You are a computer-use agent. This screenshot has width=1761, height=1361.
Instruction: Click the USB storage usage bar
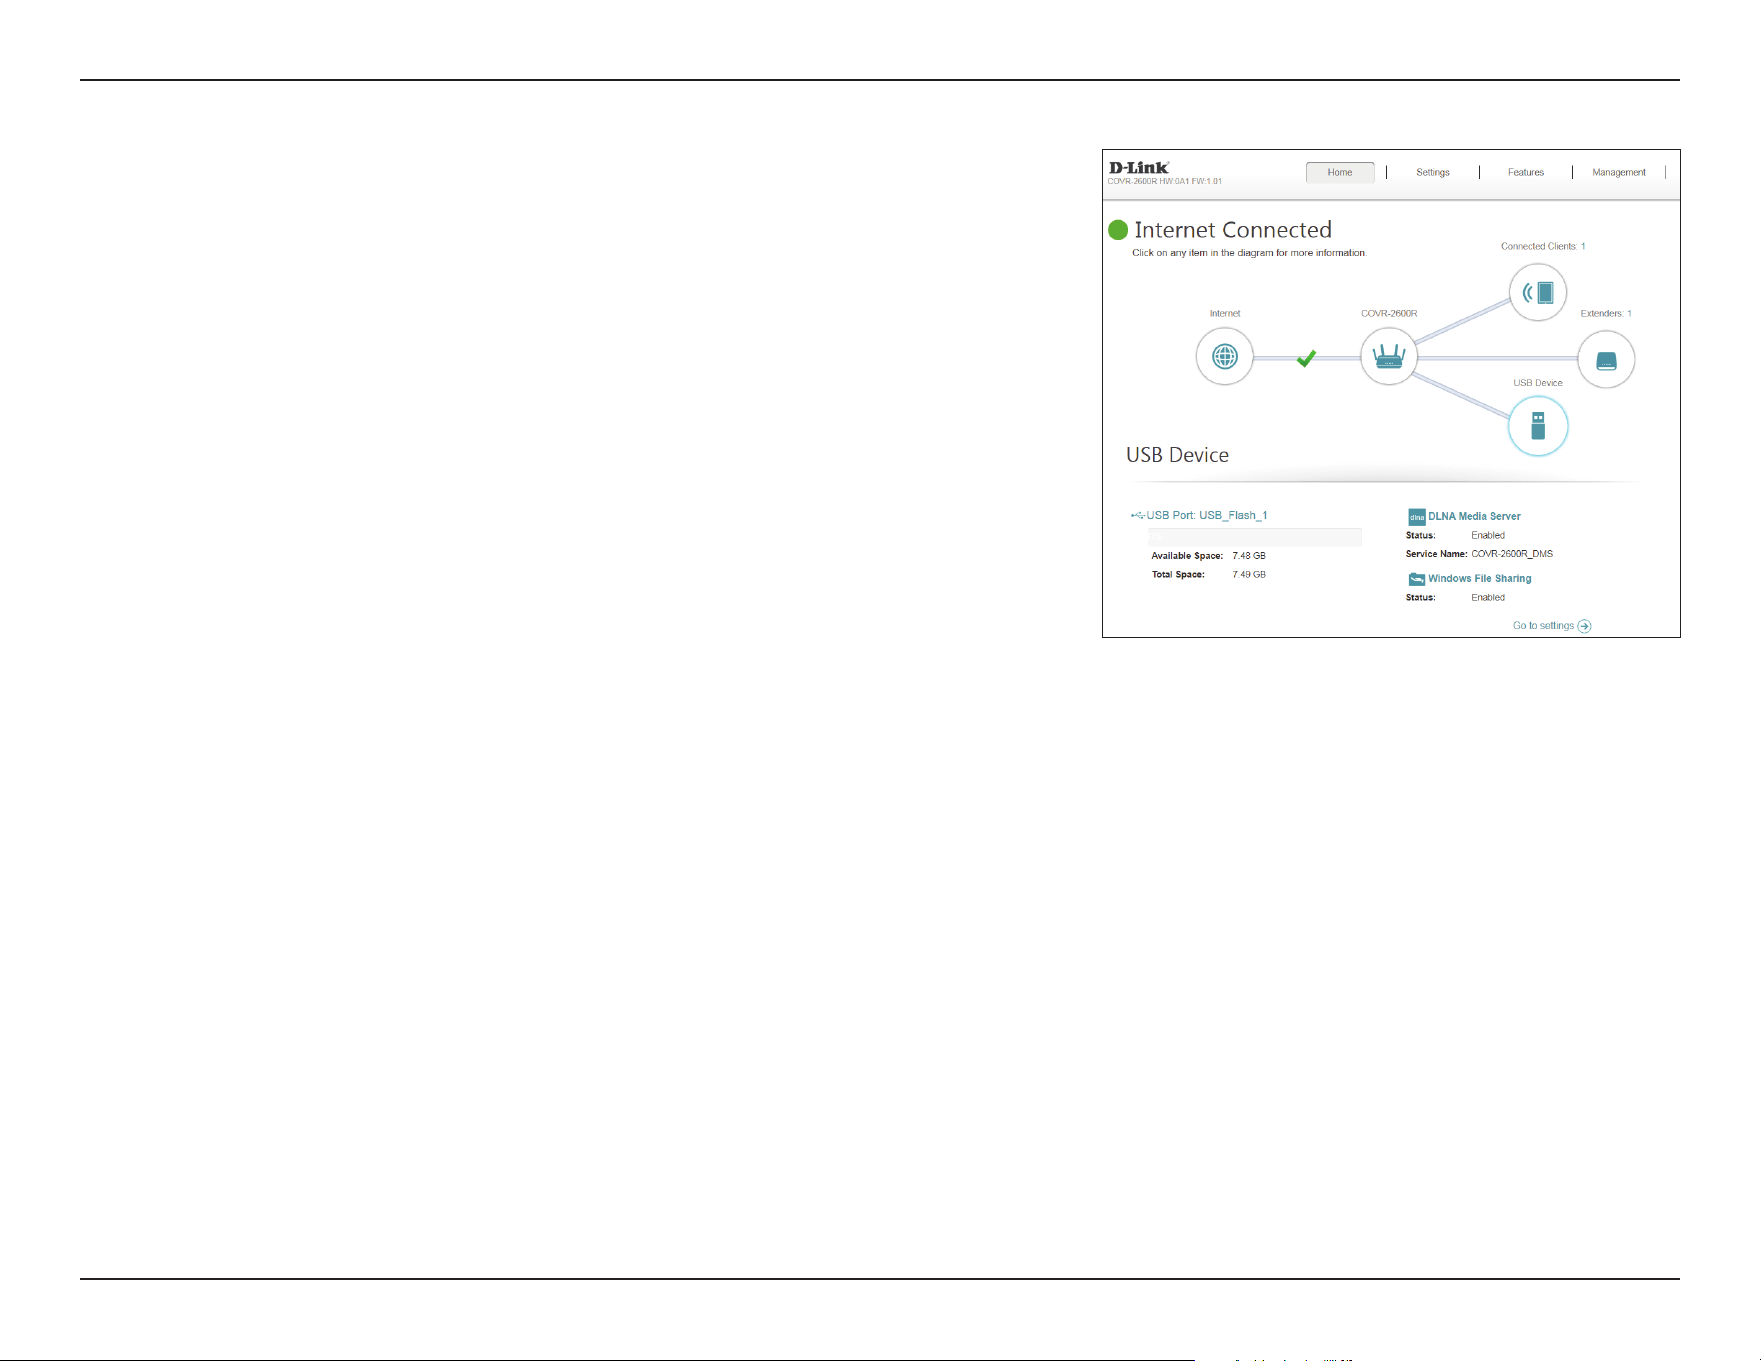click(x=1255, y=537)
